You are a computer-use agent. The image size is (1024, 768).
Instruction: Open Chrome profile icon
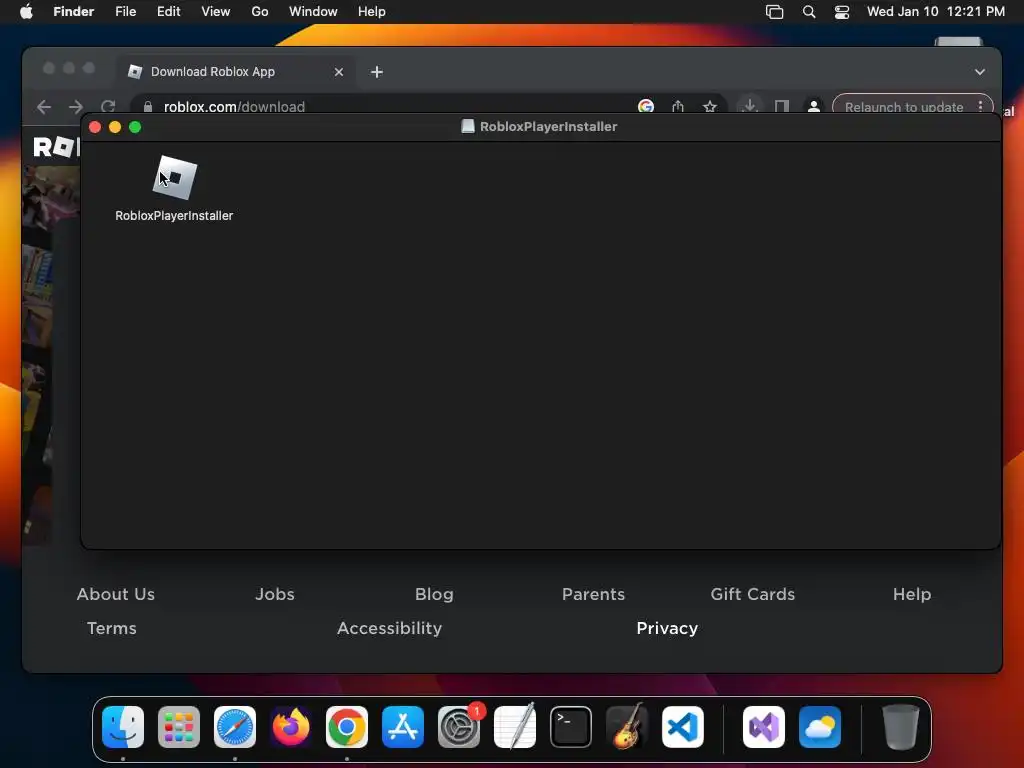point(814,106)
